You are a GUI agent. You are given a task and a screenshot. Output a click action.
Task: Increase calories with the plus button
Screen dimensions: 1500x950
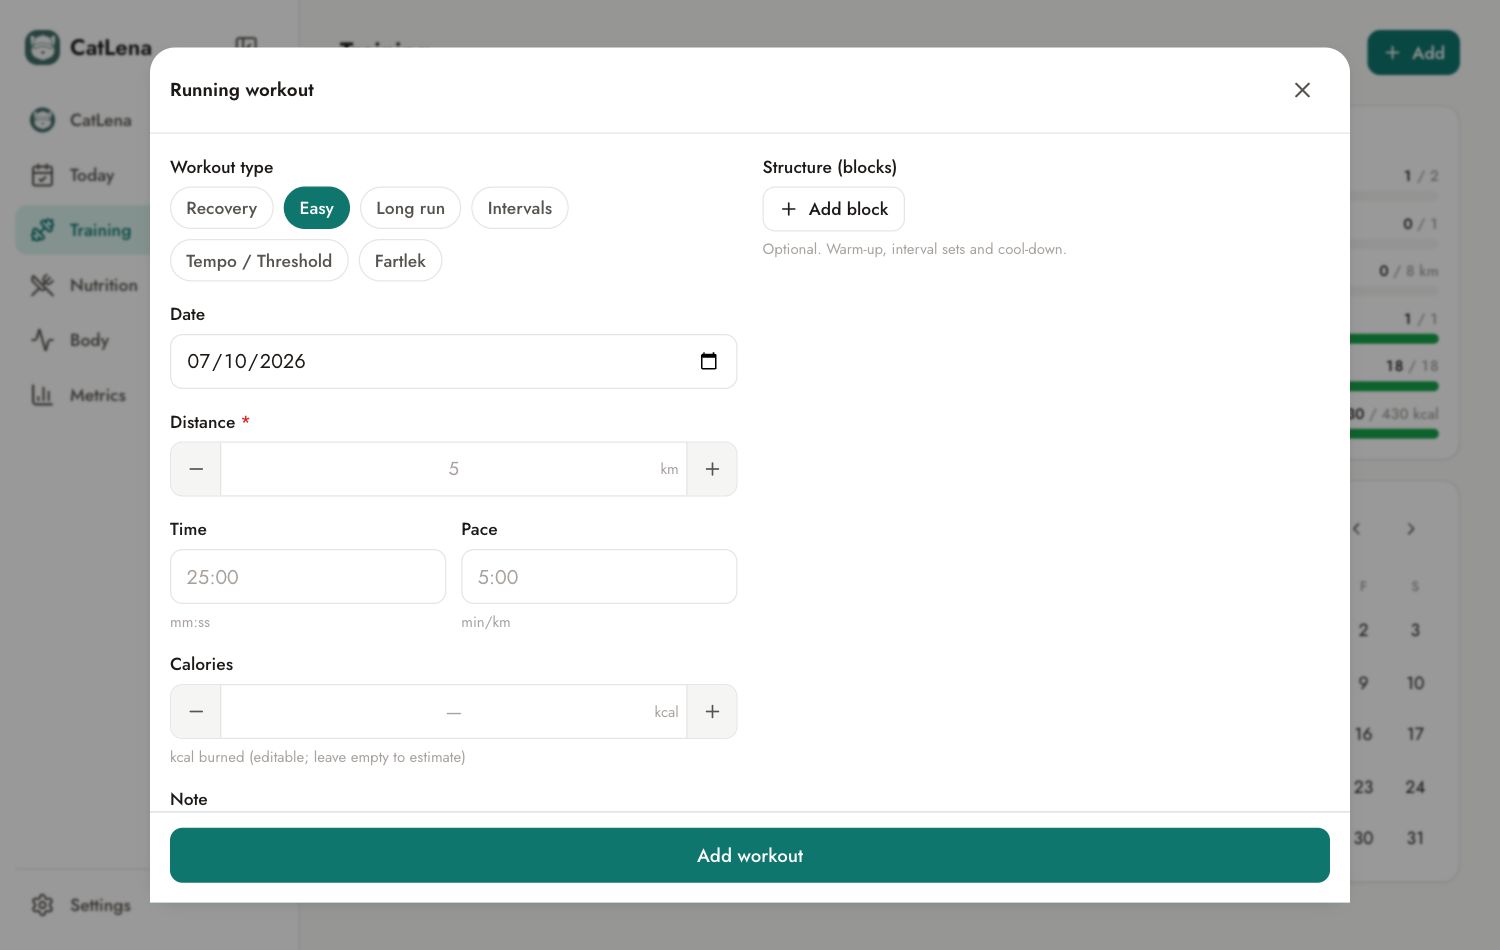coord(712,712)
